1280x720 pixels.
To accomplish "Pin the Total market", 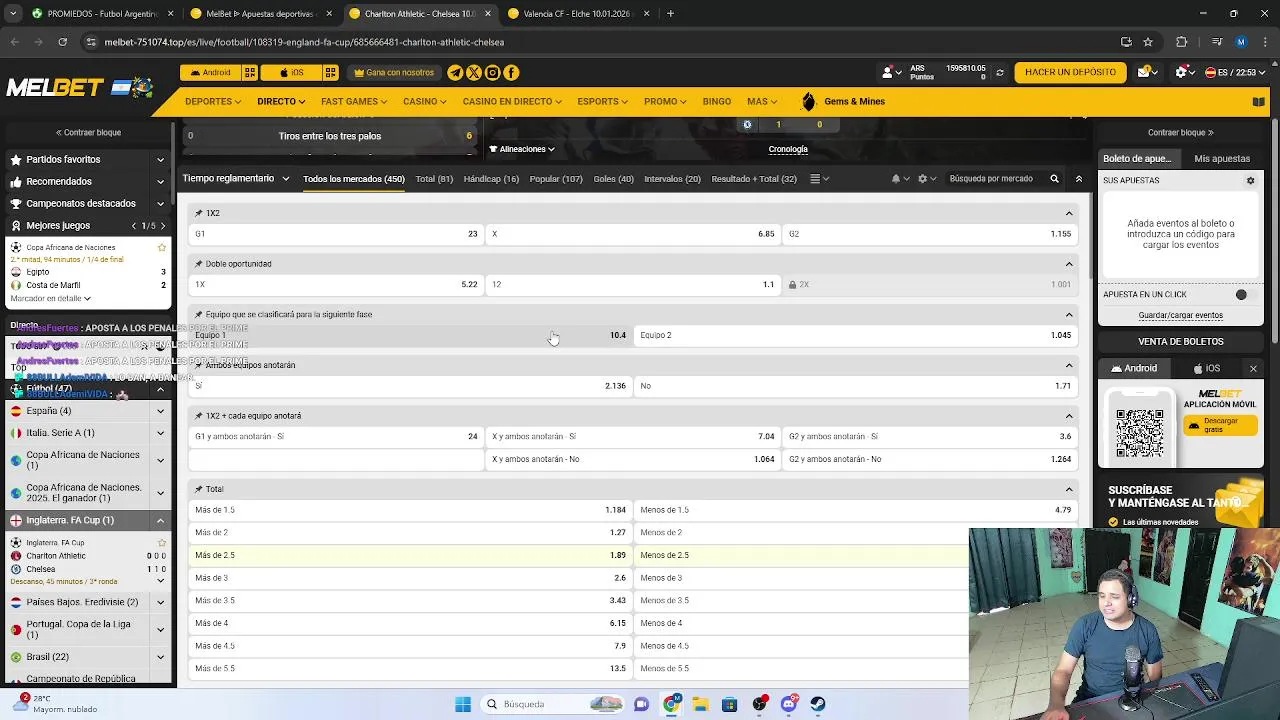I will point(198,489).
